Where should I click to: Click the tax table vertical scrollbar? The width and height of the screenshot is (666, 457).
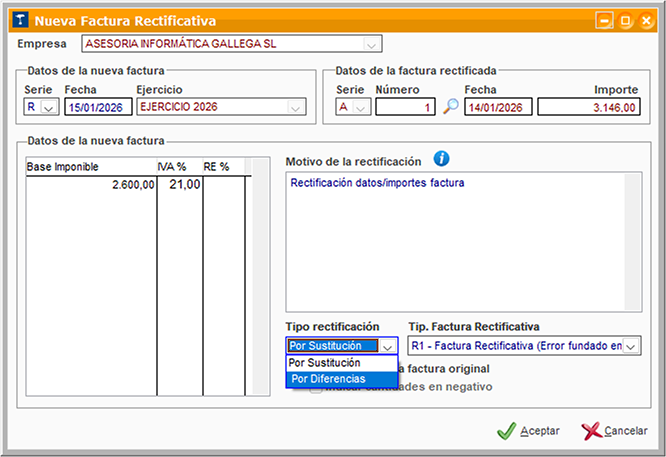point(260,277)
